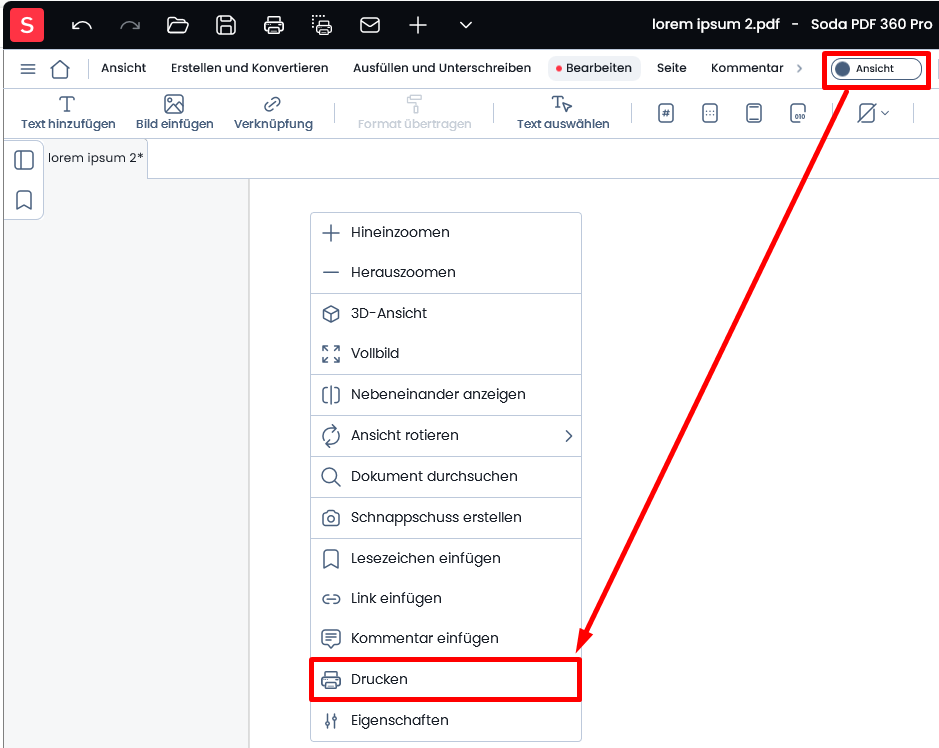Click the plus icon in title bar
This screenshot has width=939, height=748.
tap(417, 25)
